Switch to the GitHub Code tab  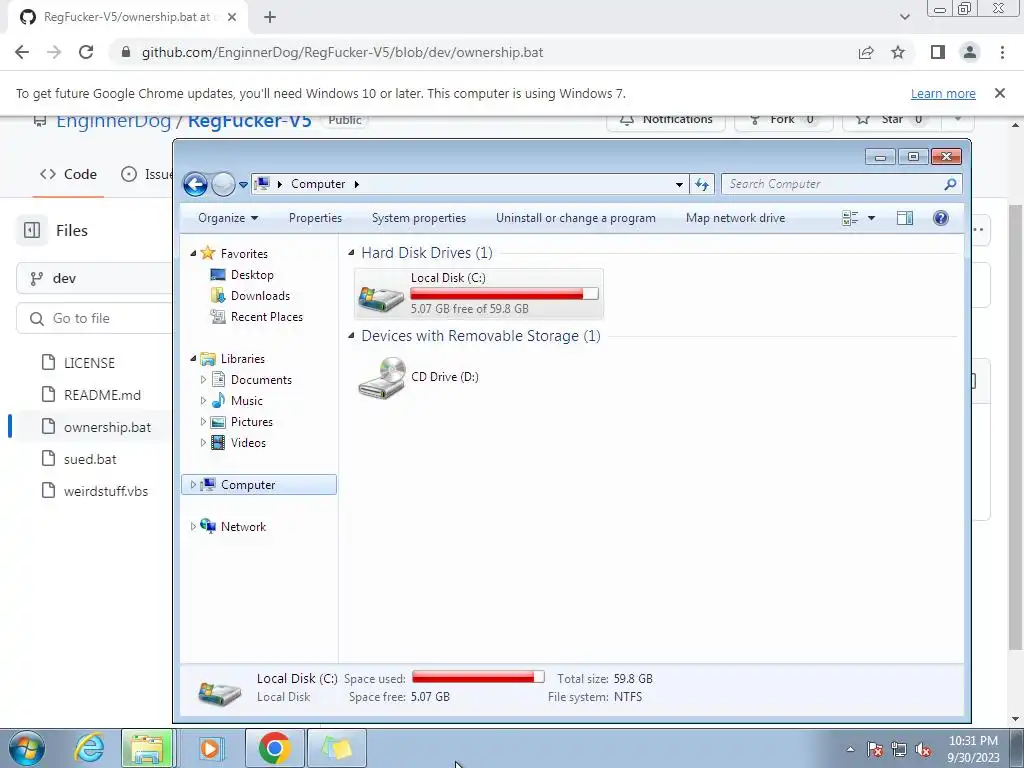[69, 174]
